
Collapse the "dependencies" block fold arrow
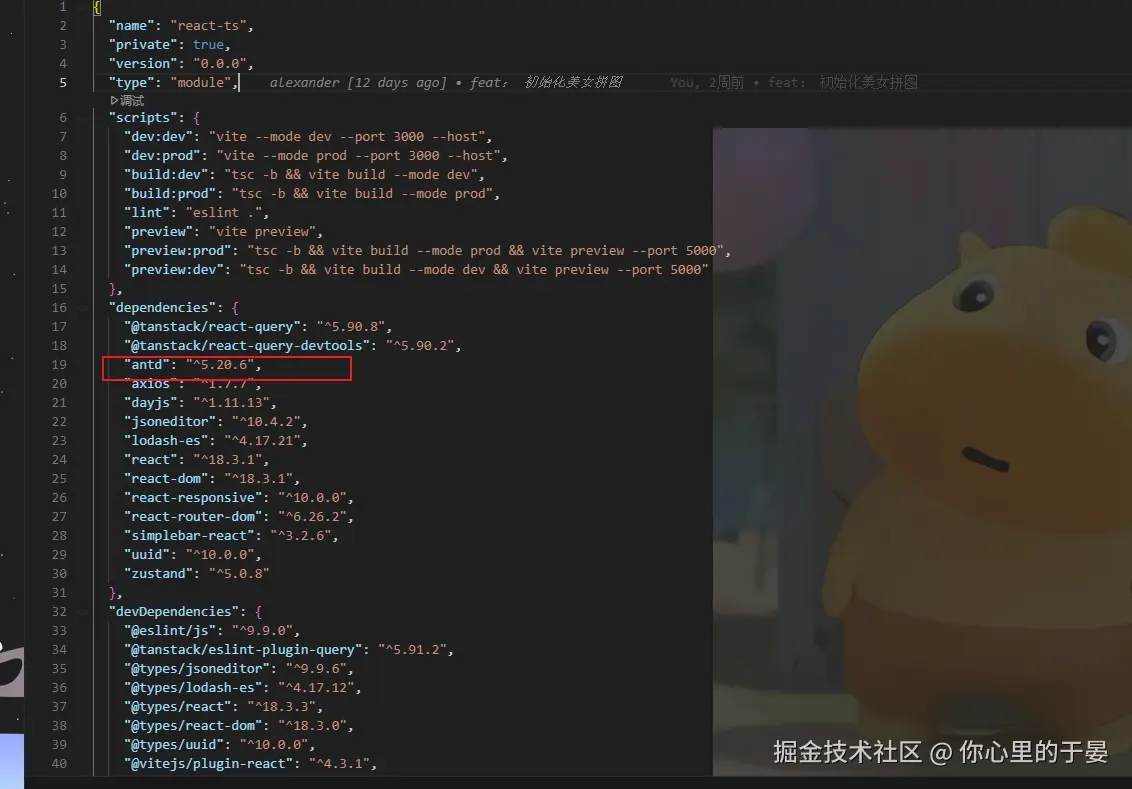[x=82, y=308]
